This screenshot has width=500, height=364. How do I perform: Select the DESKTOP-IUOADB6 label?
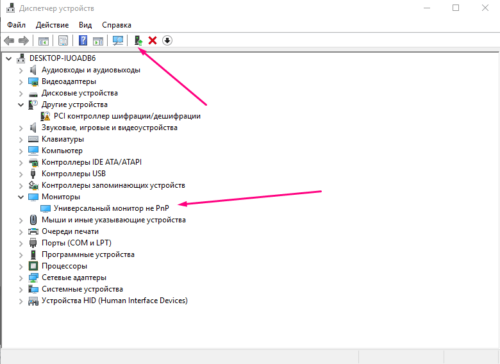pos(62,58)
